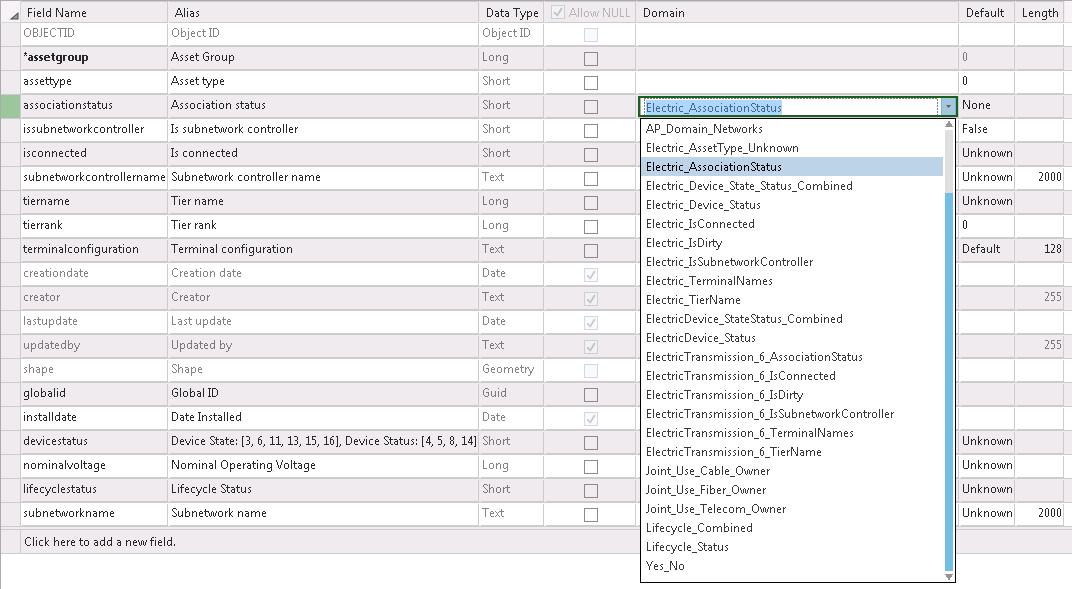Select the tierrank field name cell
The height and width of the screenshot is (589, 1072).
click(x=94, y=225)
